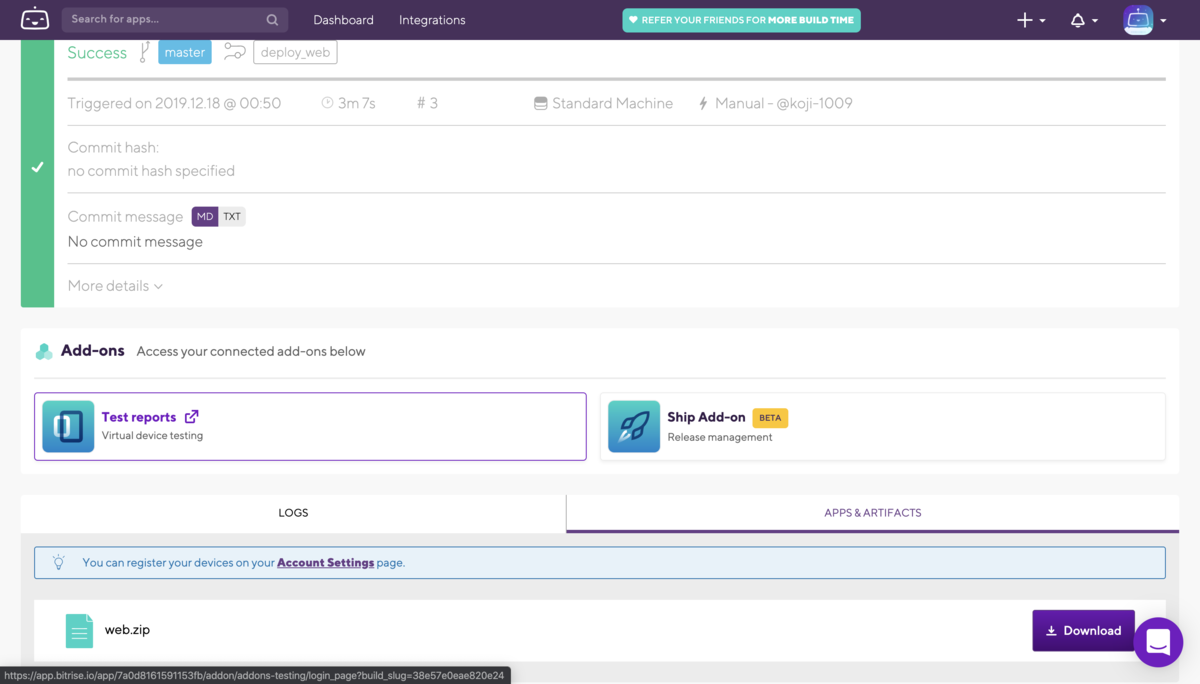Open the plus add-new dropdown
Viewport: 1200px width, 684px height.
click(x=1031, y=20)
